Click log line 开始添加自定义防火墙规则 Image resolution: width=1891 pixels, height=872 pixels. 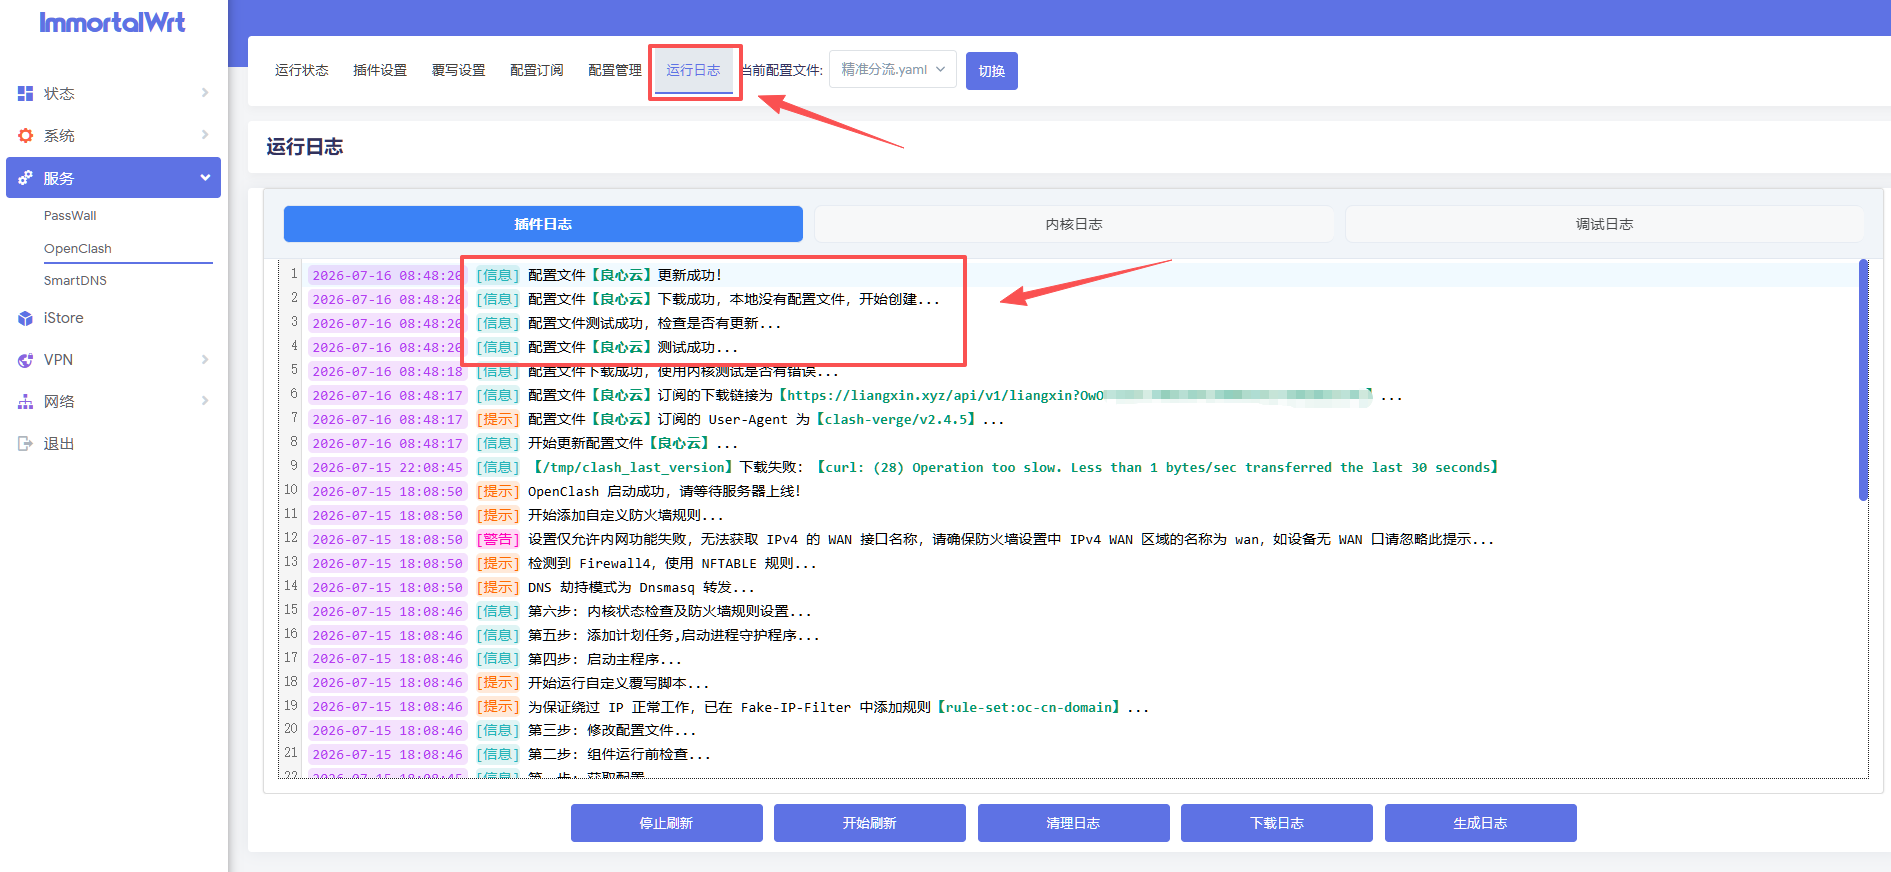[625, 516]
